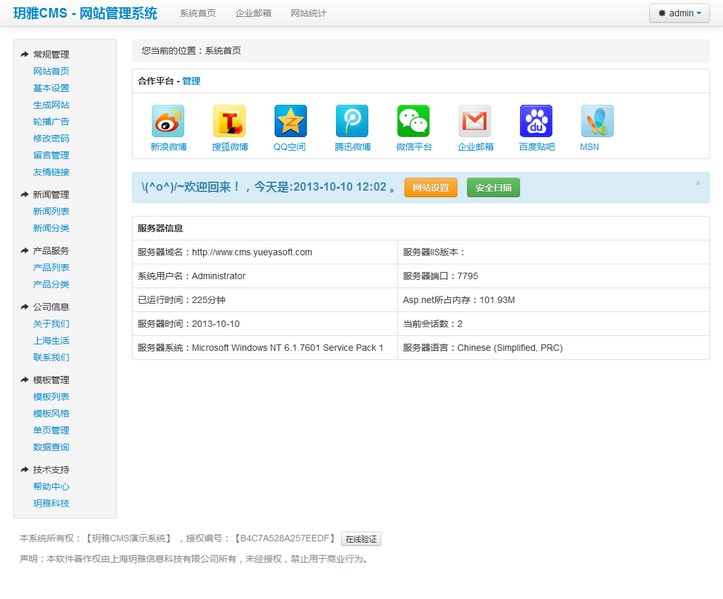Open the 搜狐微博 platform icon

(229, 121)
